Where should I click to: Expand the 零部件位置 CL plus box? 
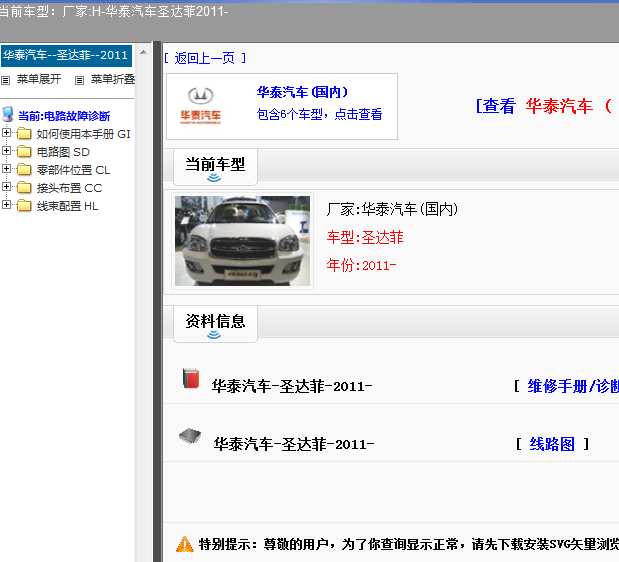[x=7, y=169]
